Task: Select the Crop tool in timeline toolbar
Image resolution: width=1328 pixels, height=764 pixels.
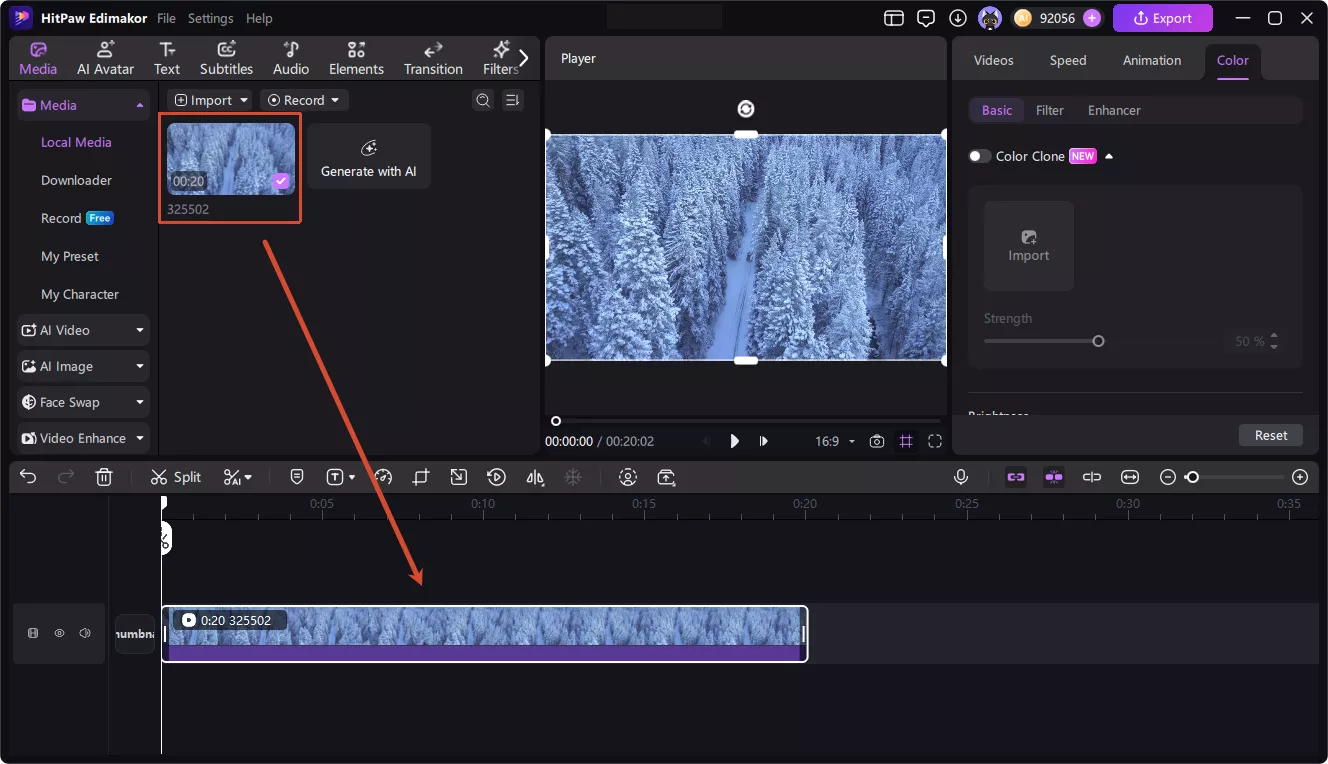Action: pos(421,477)
